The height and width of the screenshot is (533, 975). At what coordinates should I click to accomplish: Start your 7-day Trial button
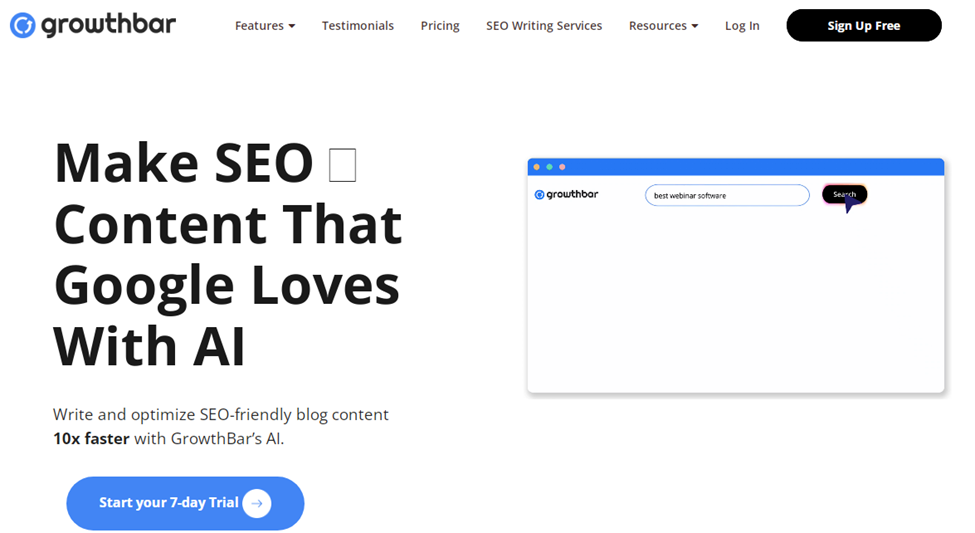coord(185,503)
